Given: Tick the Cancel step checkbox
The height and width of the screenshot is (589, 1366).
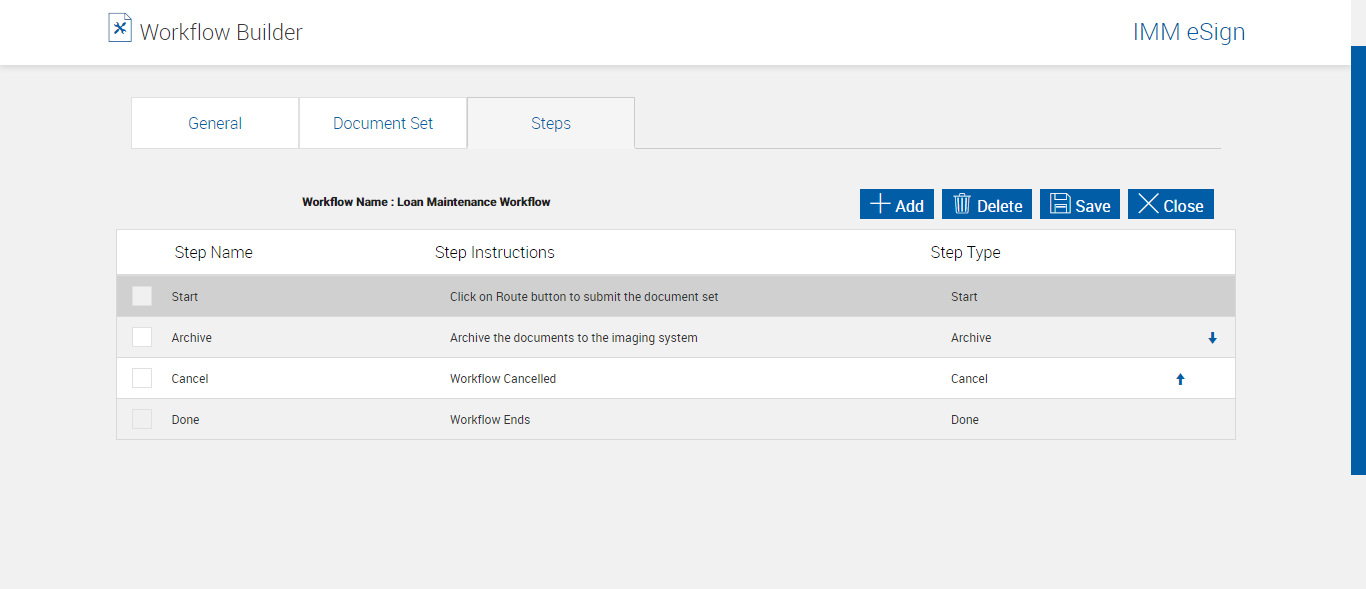Looking at the screenshot, I should coord(142,378).
